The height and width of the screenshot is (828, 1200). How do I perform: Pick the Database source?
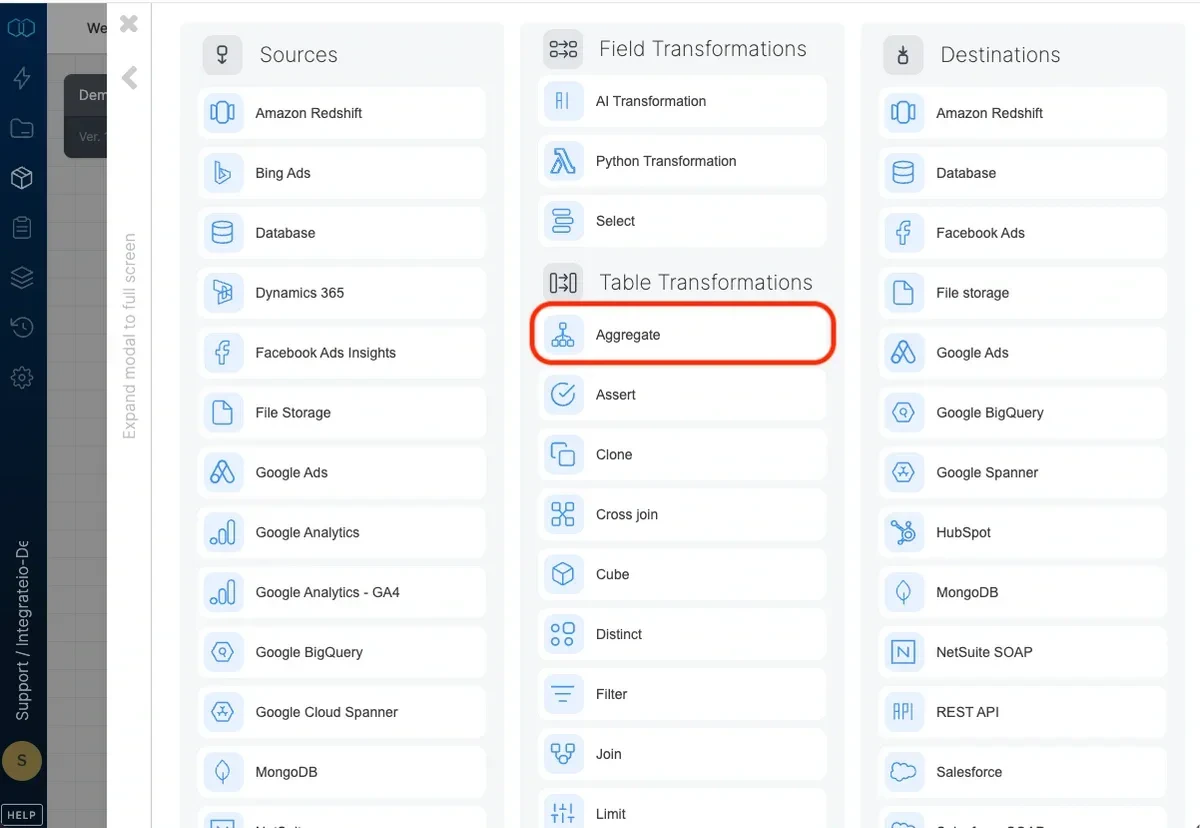pos(342,233)
